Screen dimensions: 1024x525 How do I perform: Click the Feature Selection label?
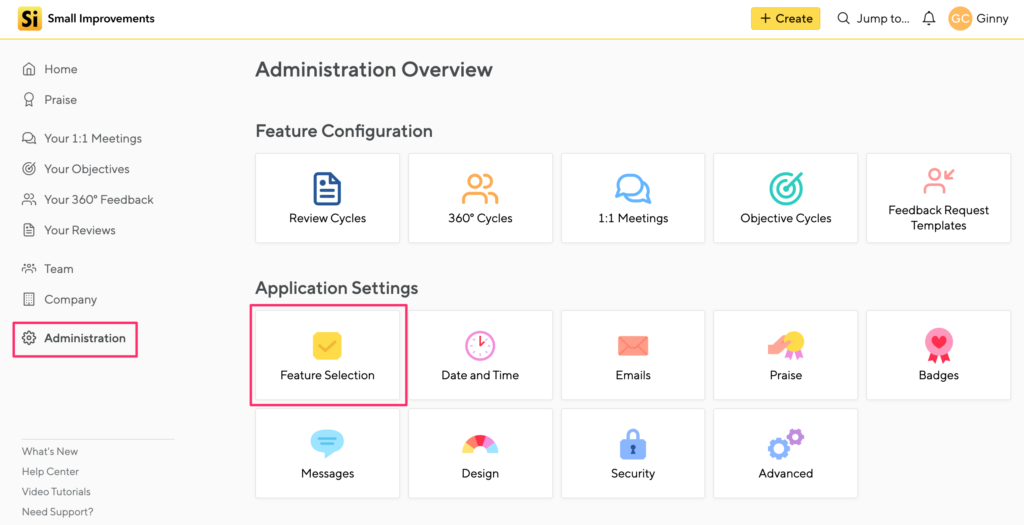pyautogui.click(x=327, y=375)
